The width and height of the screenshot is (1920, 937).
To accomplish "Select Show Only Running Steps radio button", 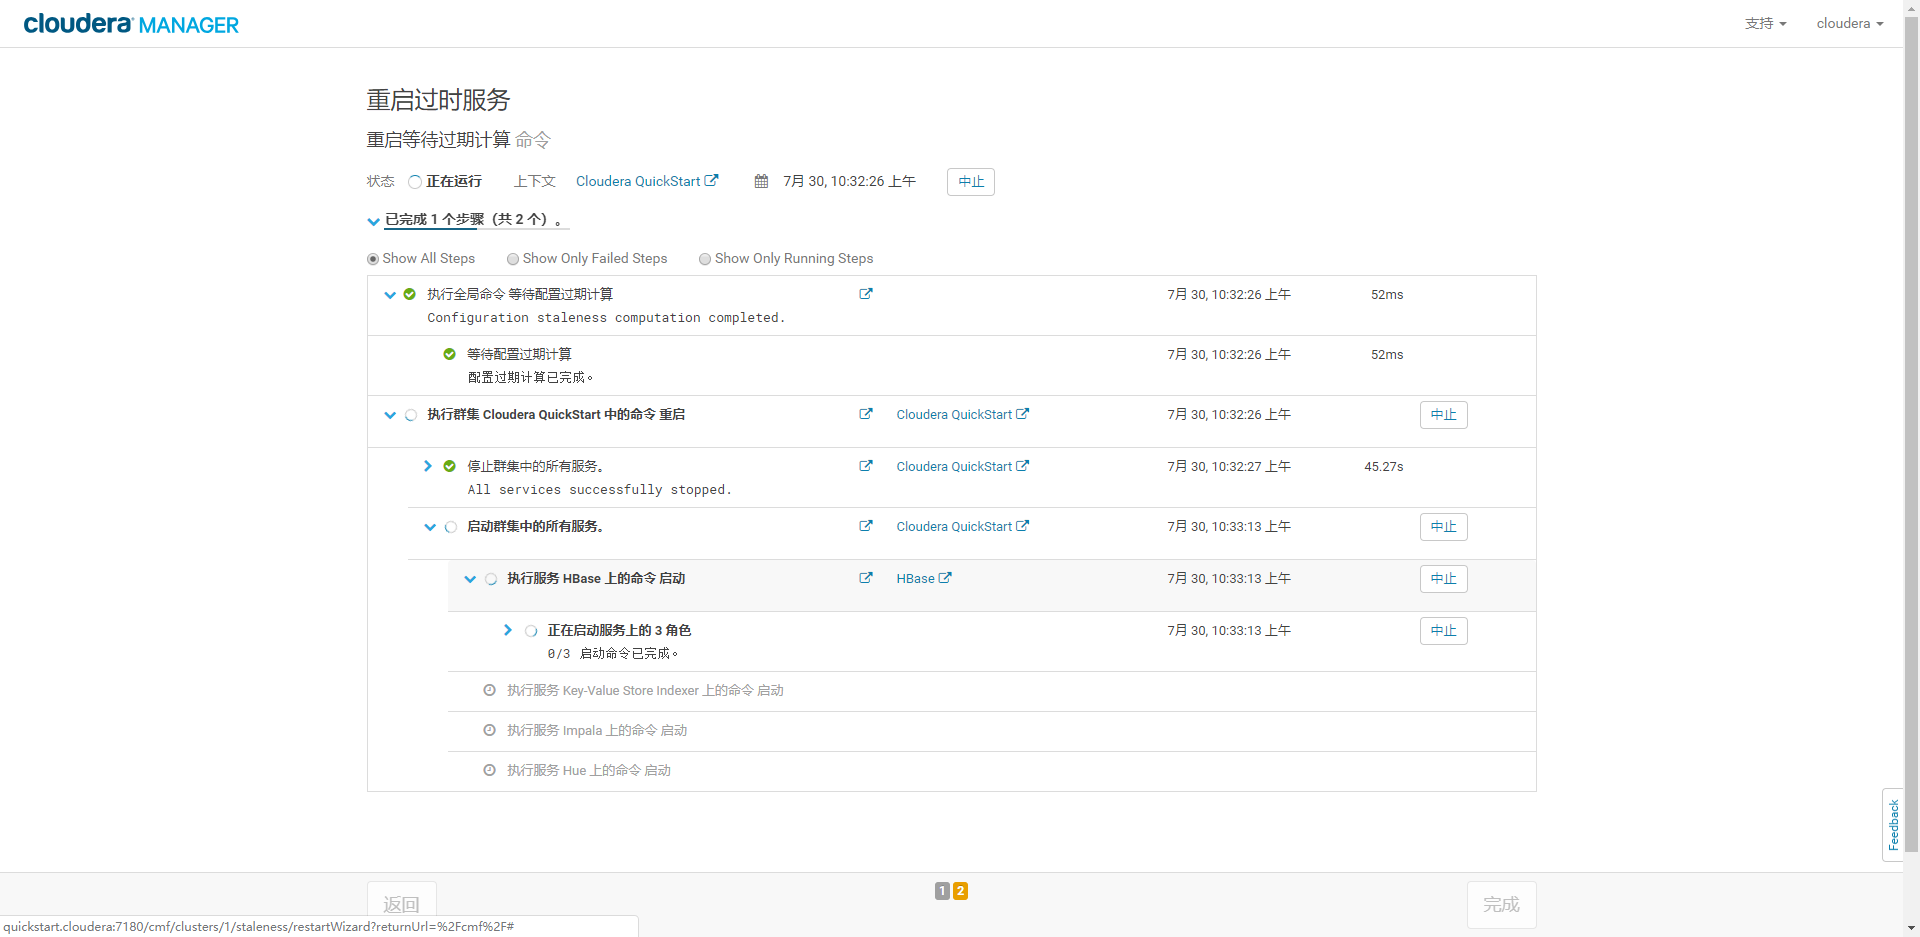I will click(x=705, y=259).
